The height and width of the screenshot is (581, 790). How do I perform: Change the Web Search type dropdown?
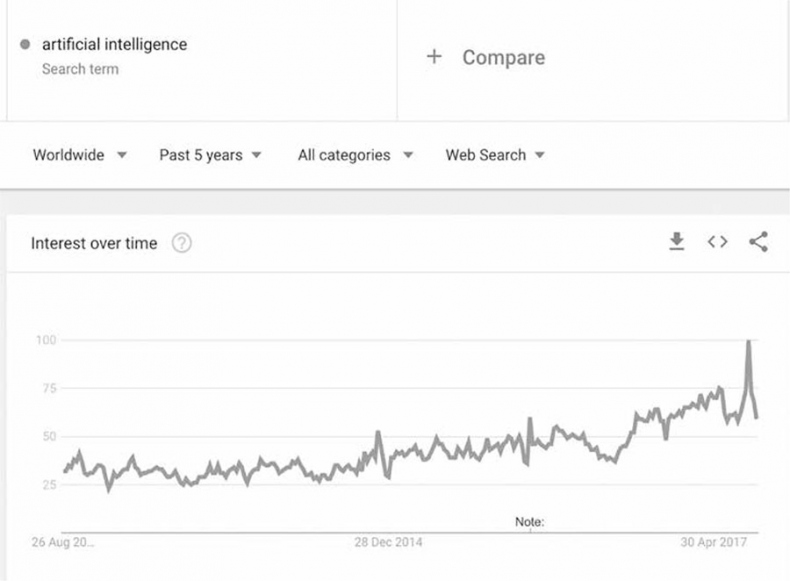point(495,155)
